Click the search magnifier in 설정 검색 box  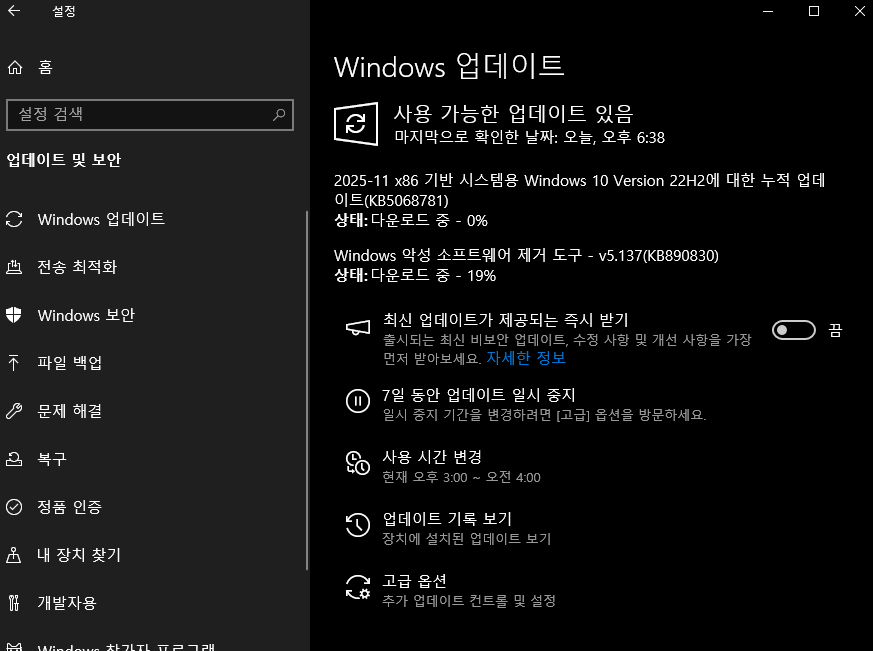point(279,115)
